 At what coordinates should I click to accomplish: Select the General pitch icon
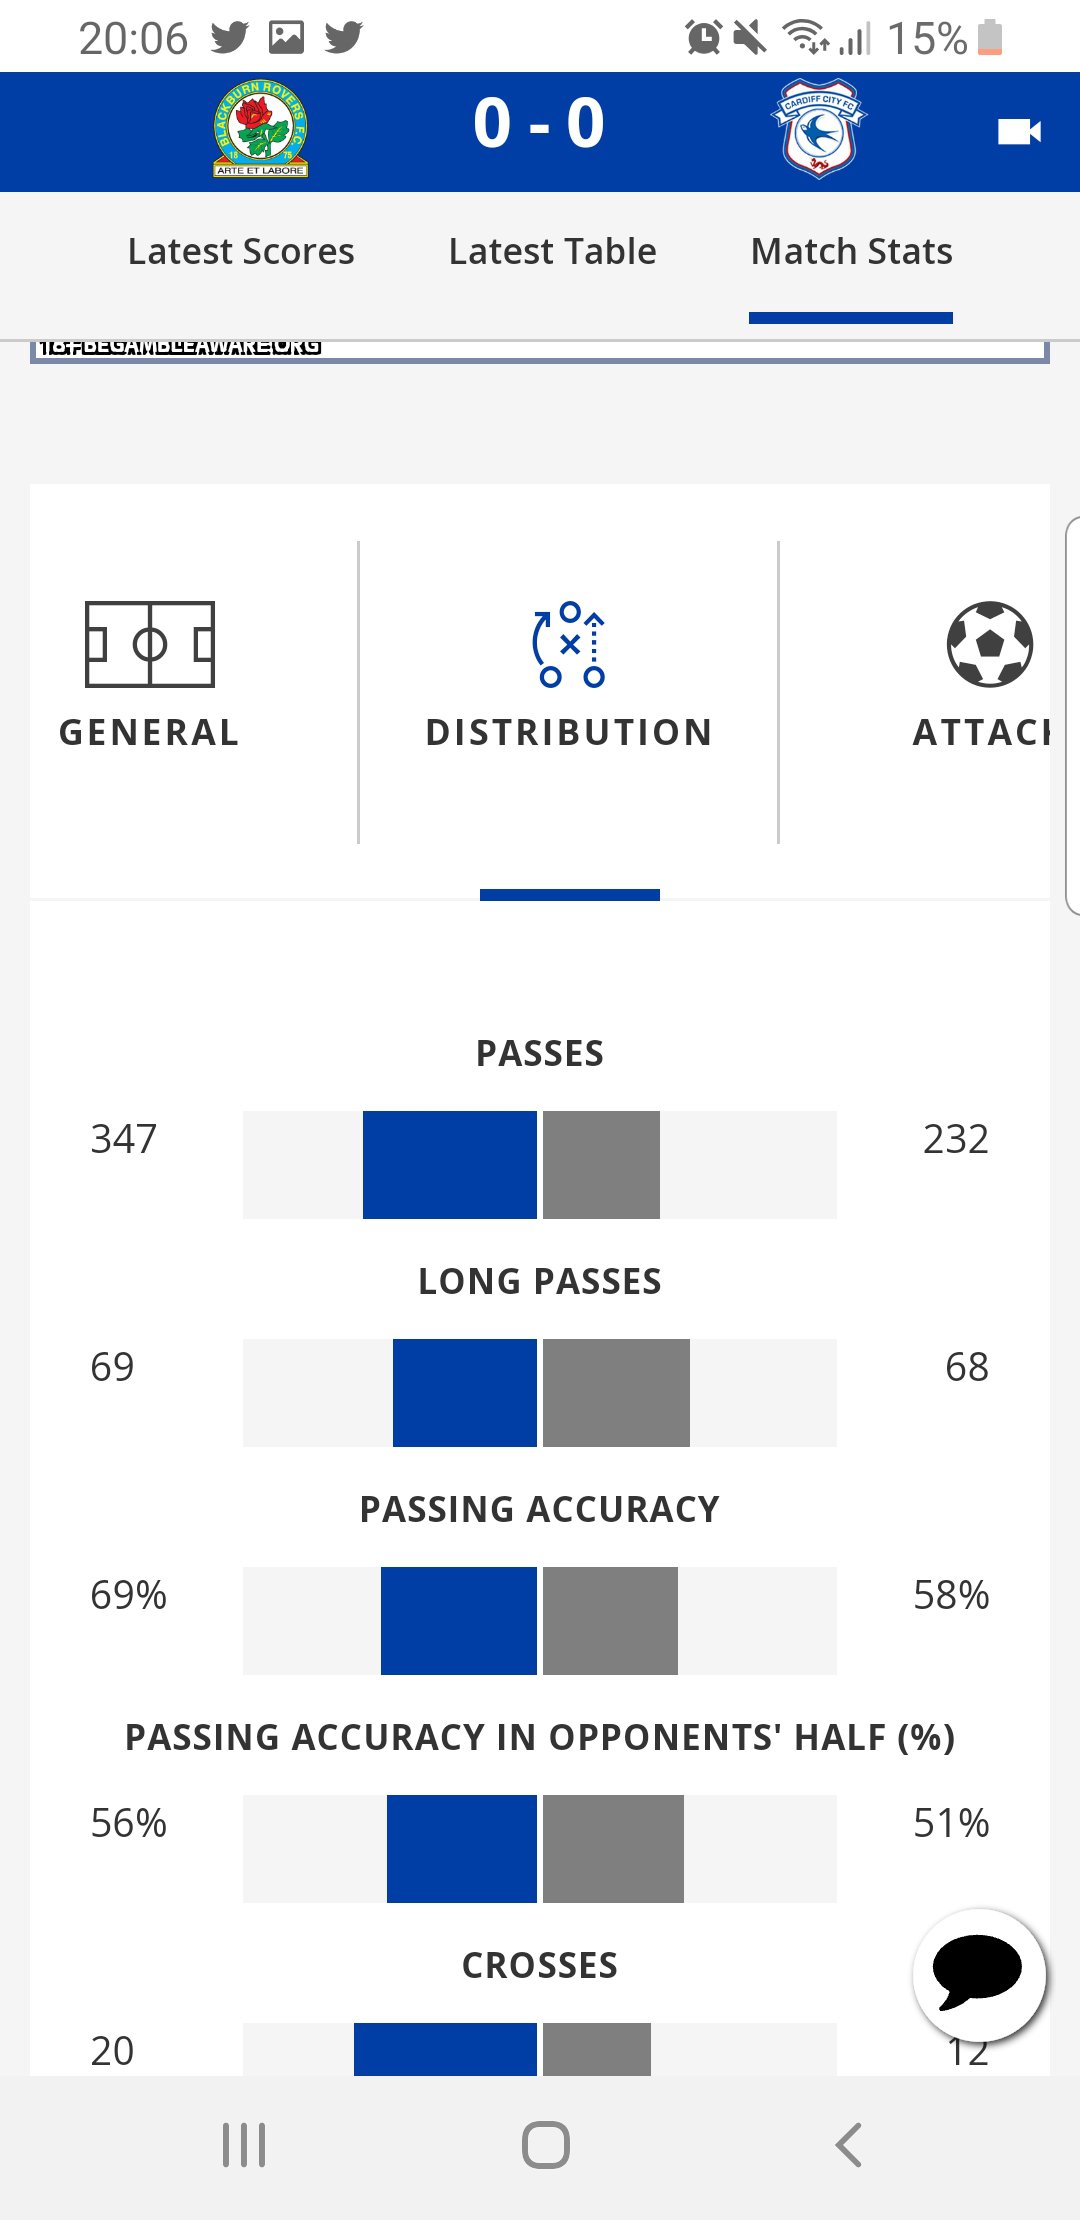coord(150,644)
